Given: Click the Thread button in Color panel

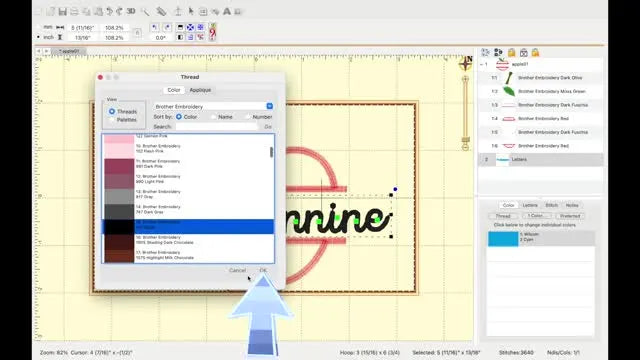Looking at the screenshot, I should (503, 216).
